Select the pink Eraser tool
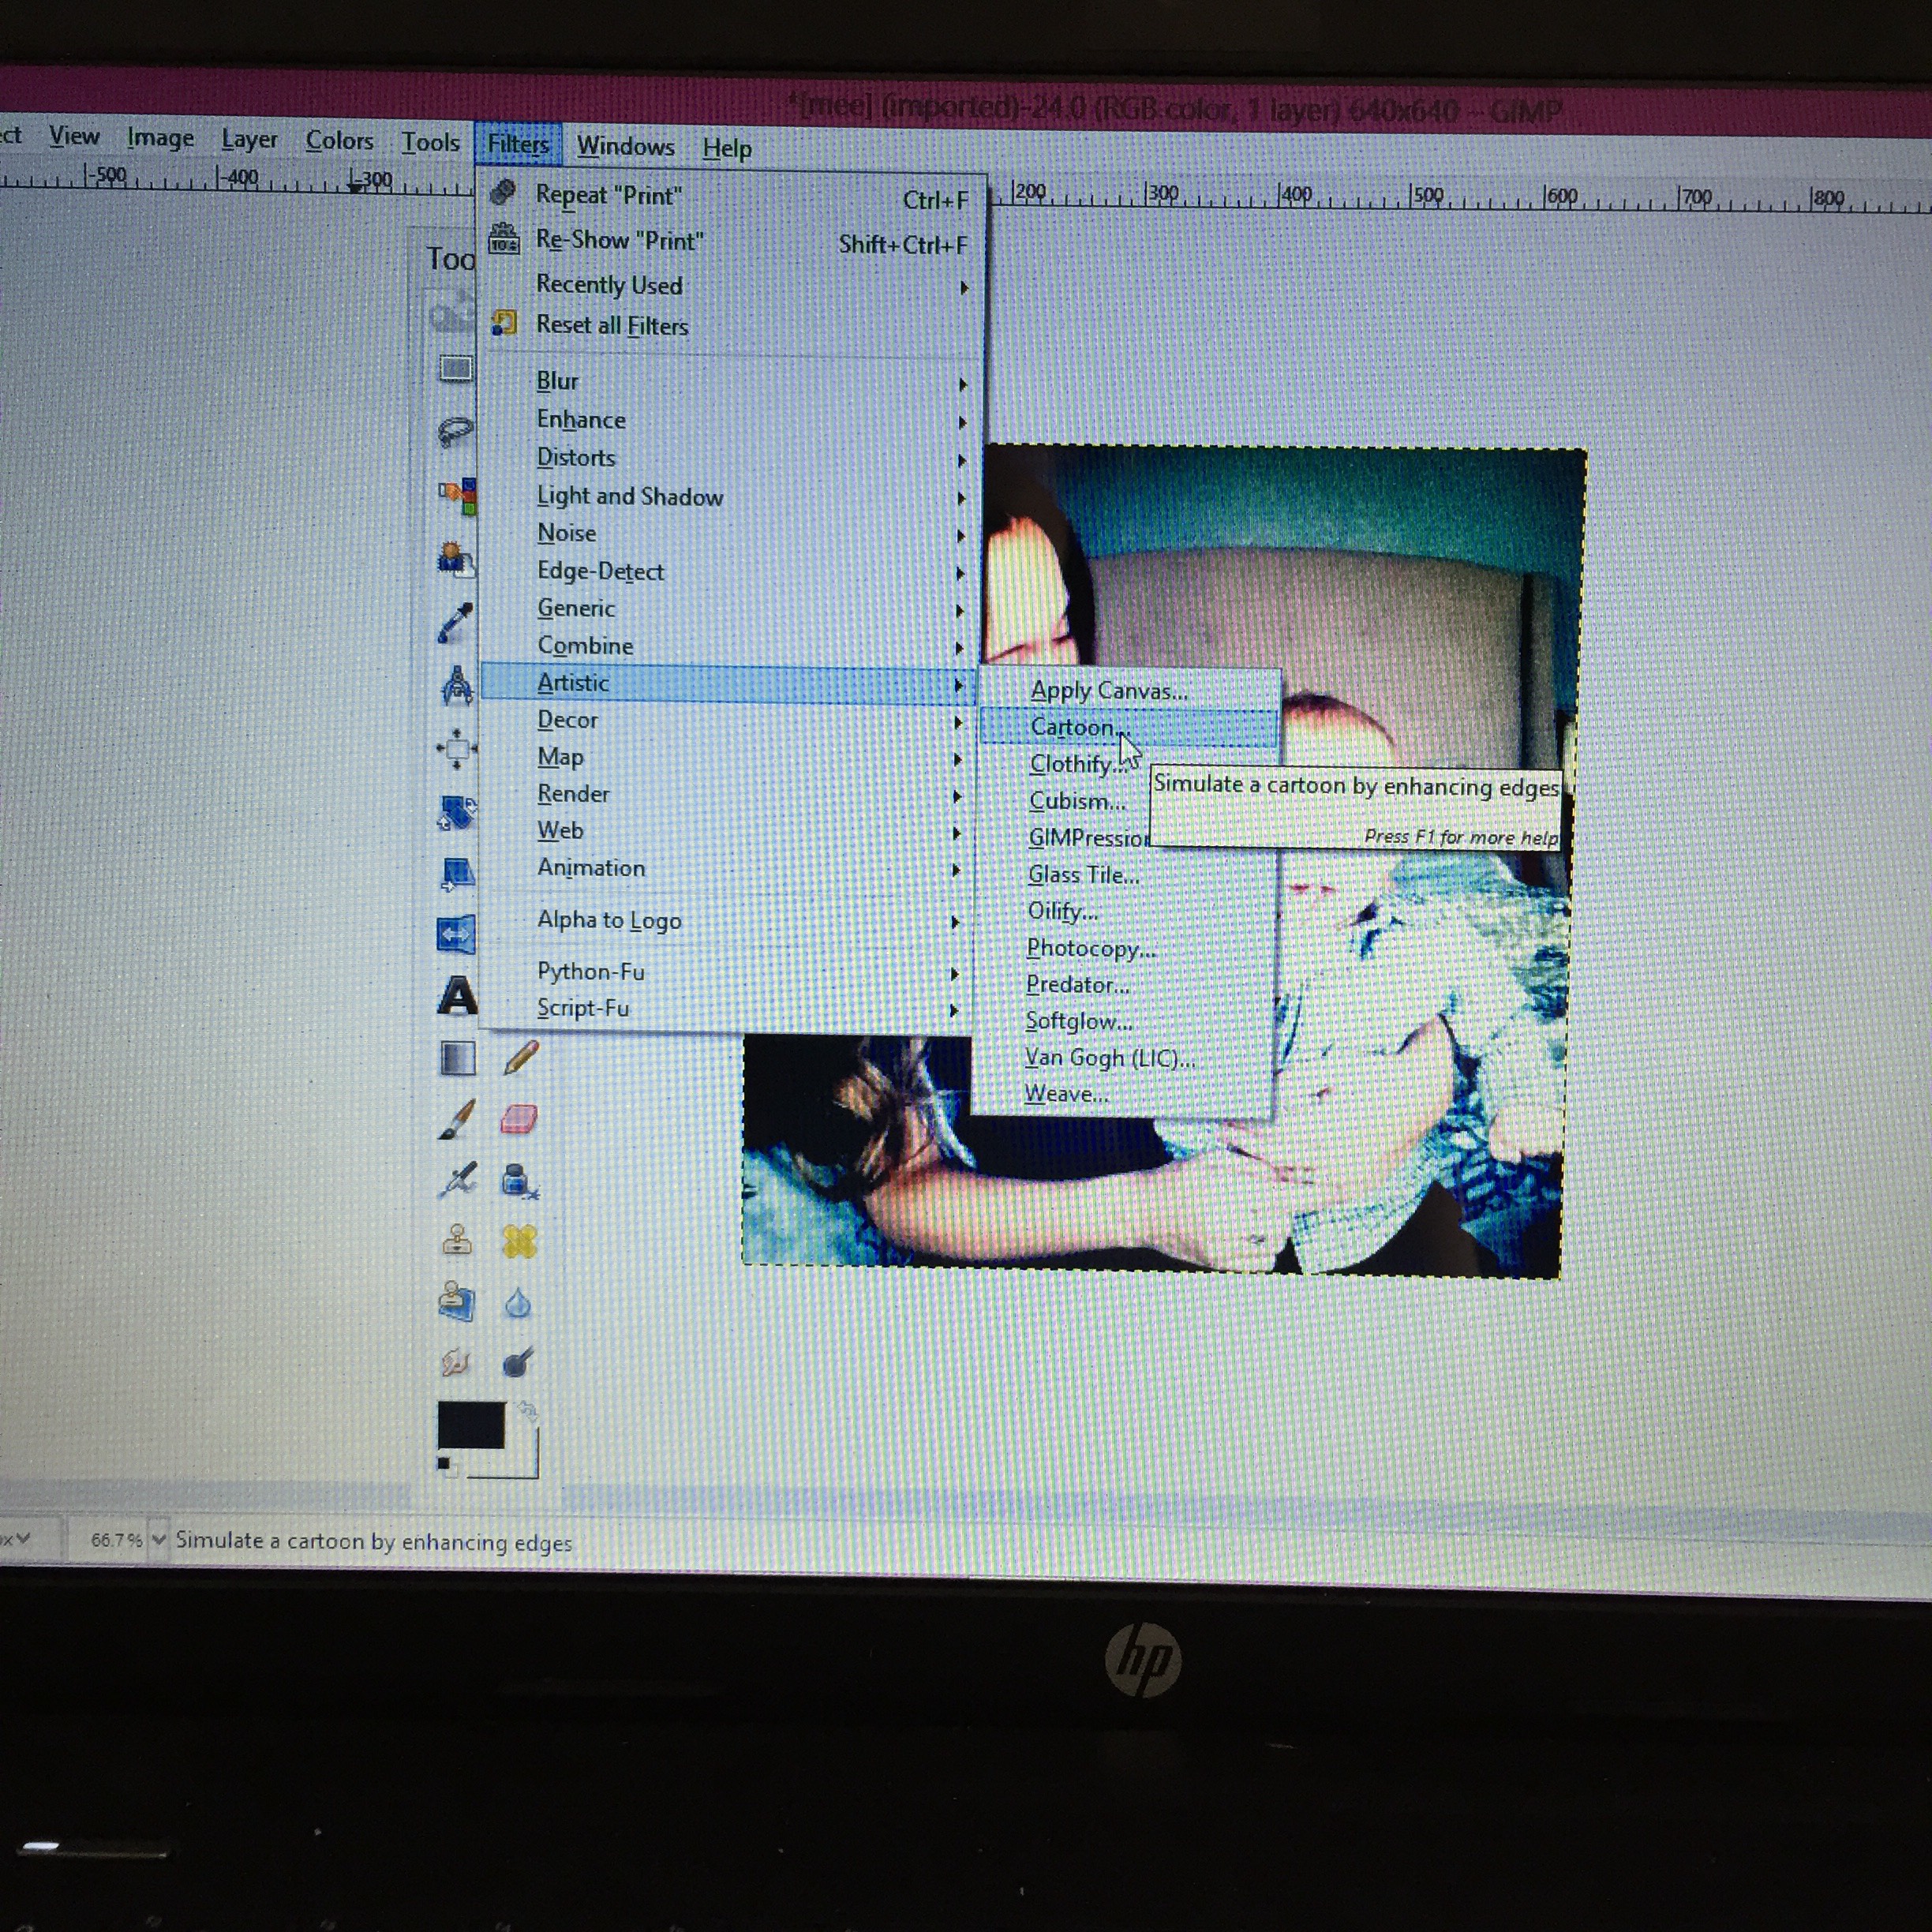1932x1932 pixels. point(519,1119)
